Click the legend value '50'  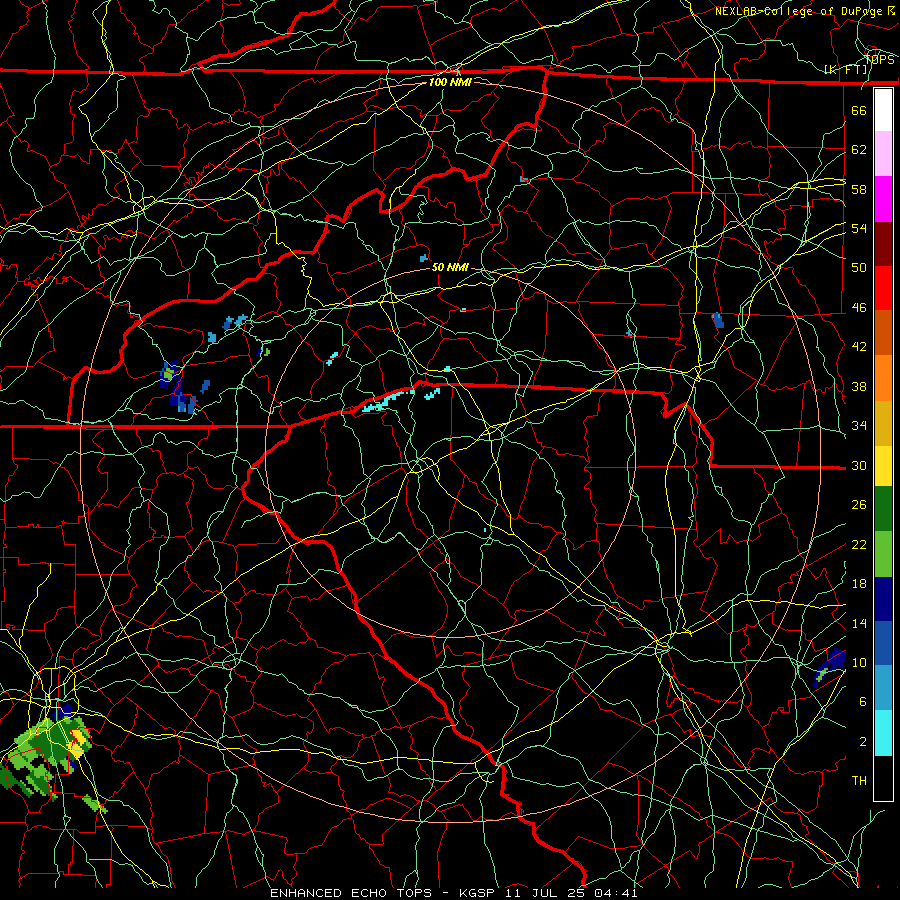(859, 267)
